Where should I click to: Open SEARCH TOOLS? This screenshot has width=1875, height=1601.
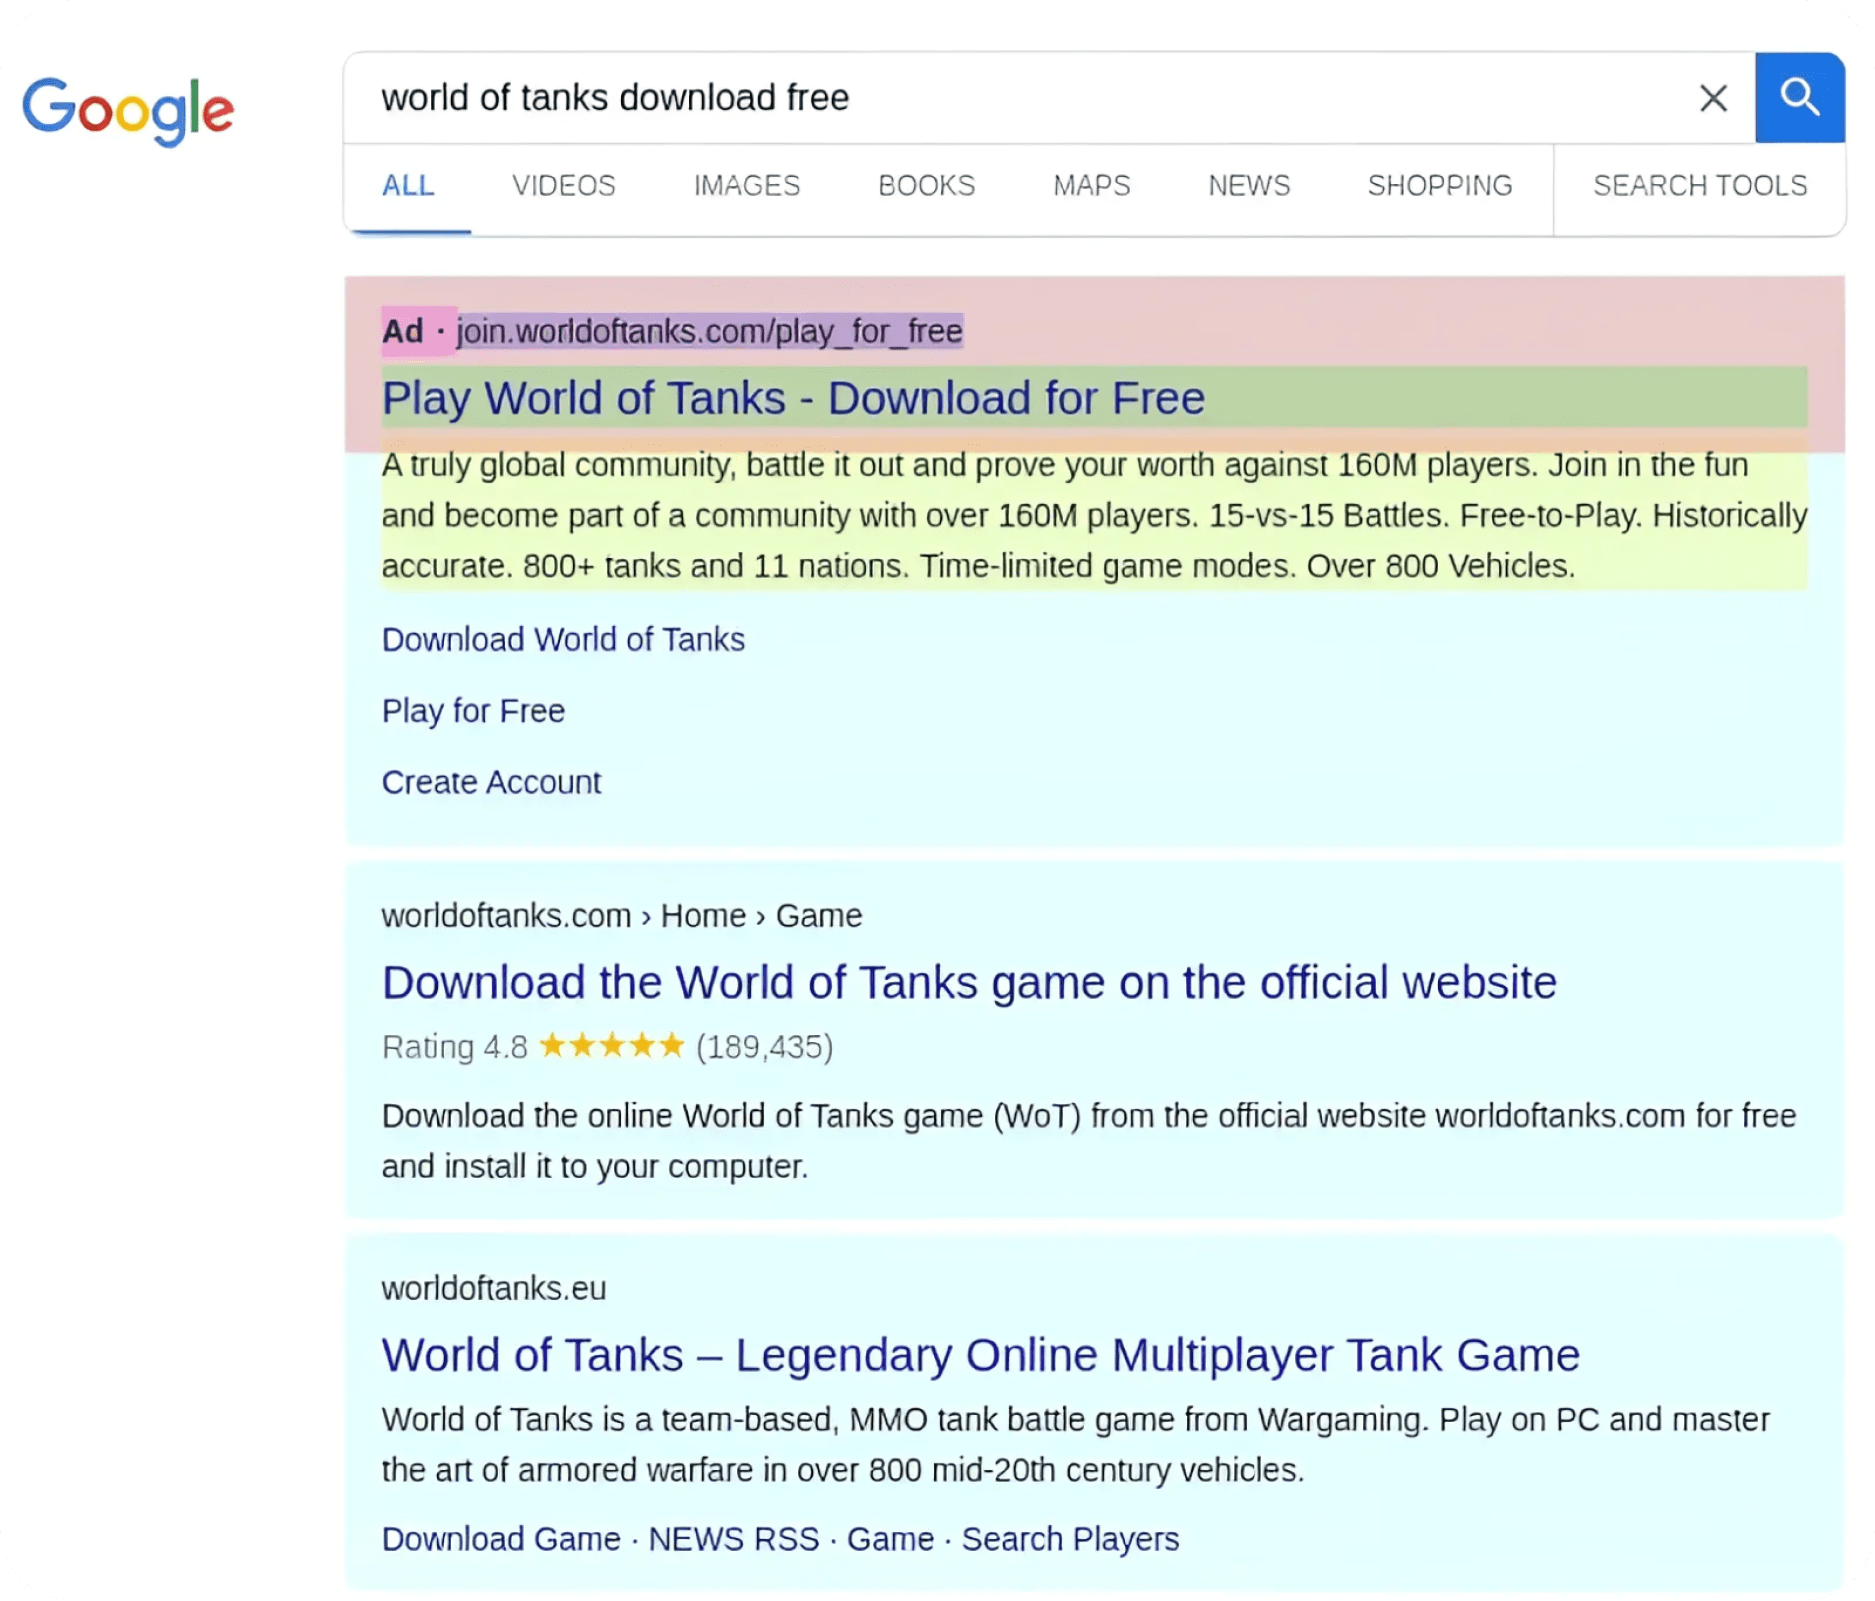1700,186
